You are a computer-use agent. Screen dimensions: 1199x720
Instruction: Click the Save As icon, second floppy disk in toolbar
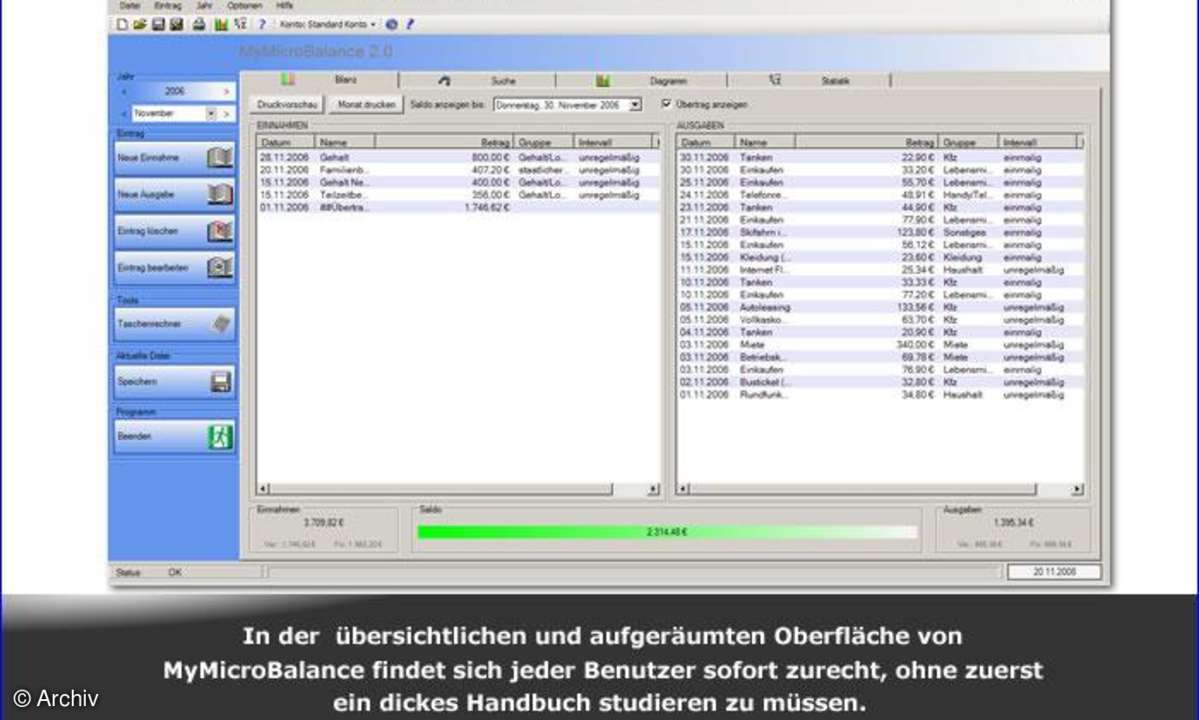(177, 24)
